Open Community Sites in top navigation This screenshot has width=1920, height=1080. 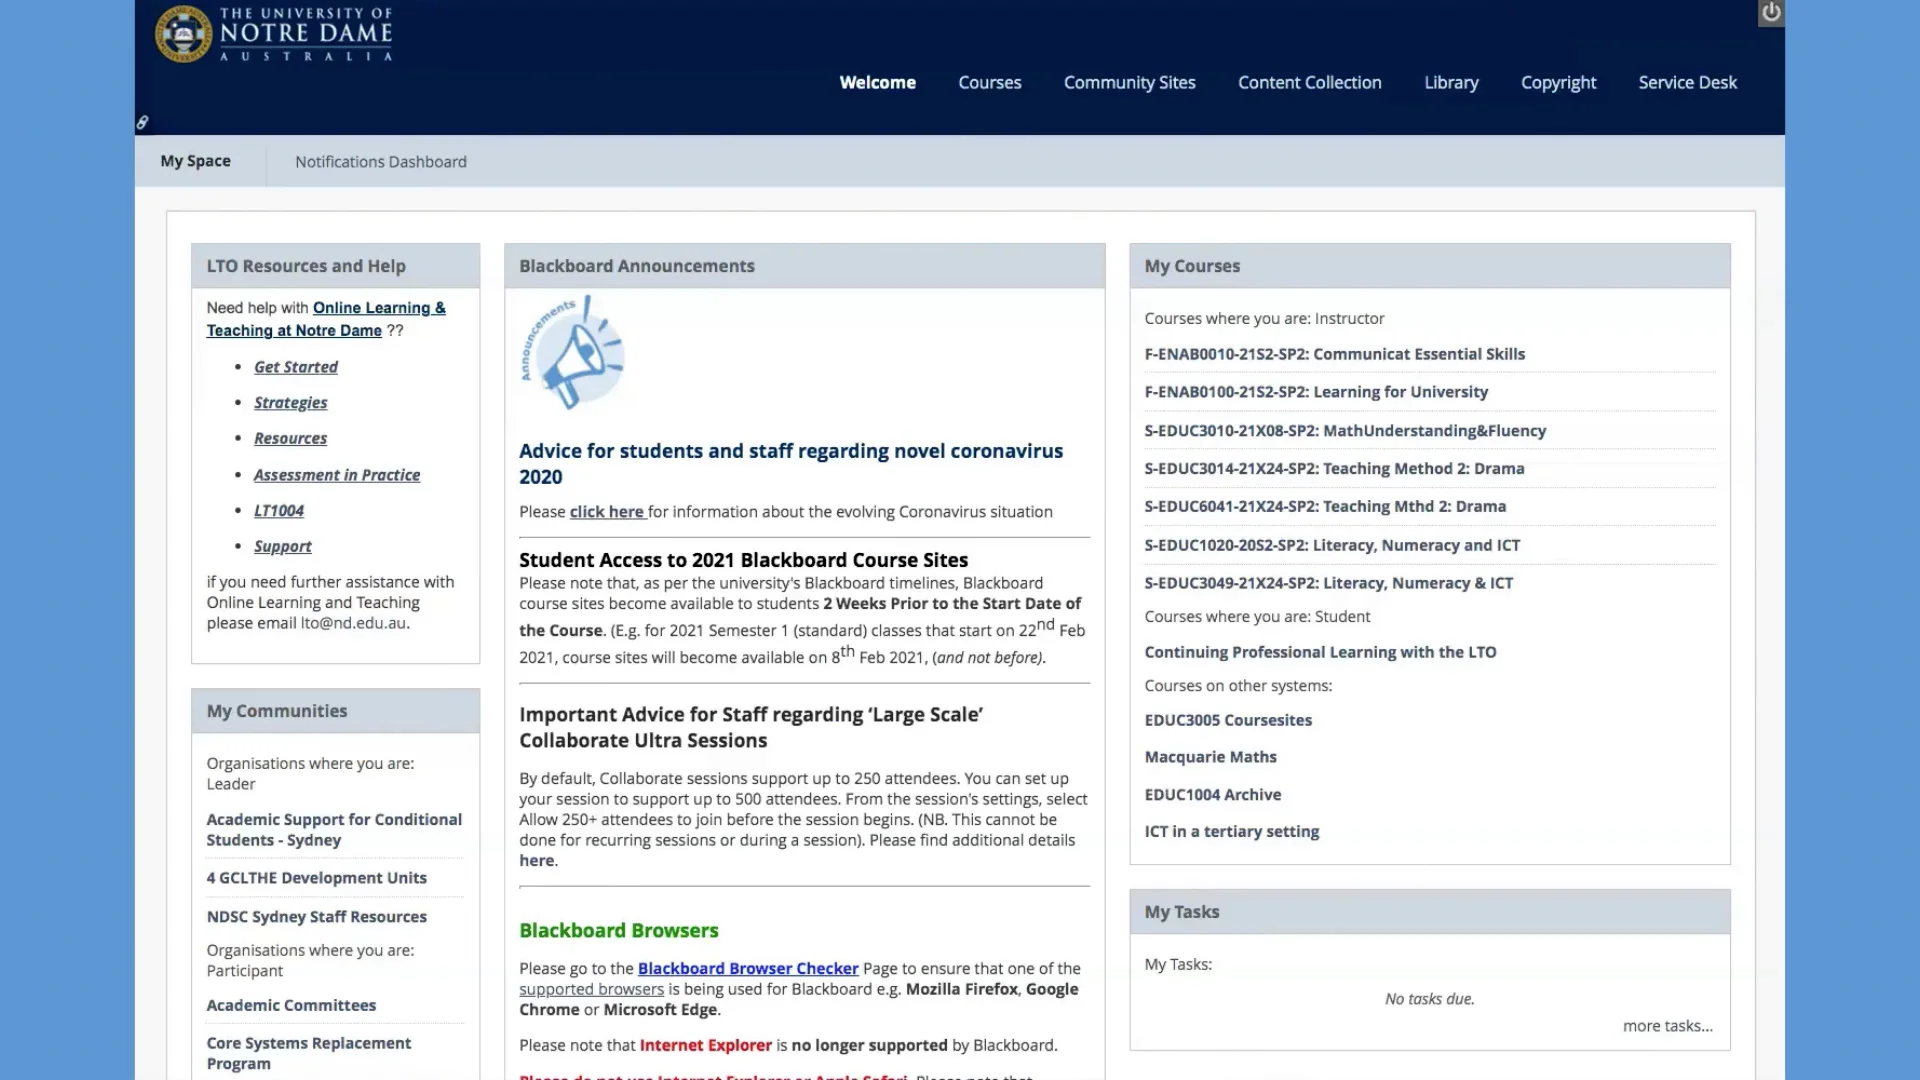click(x=1129, y=83)
